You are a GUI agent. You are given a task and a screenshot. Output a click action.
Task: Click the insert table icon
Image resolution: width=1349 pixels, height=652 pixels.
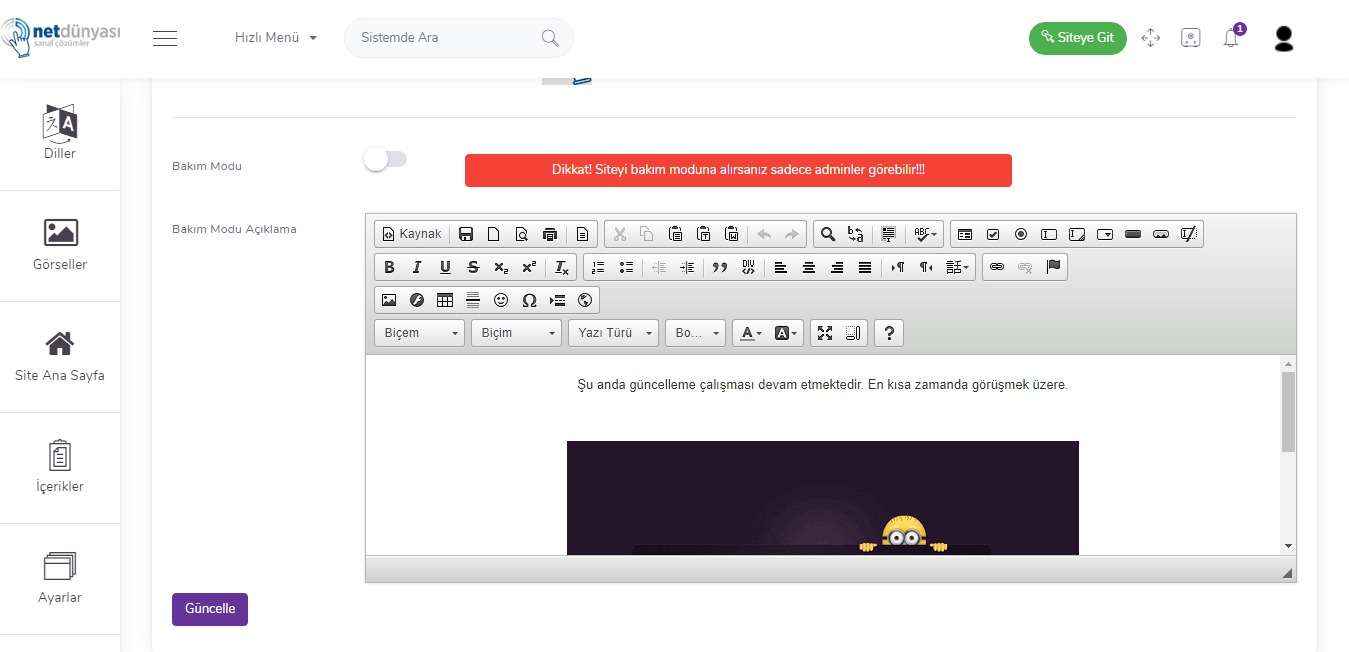(445, 300)
